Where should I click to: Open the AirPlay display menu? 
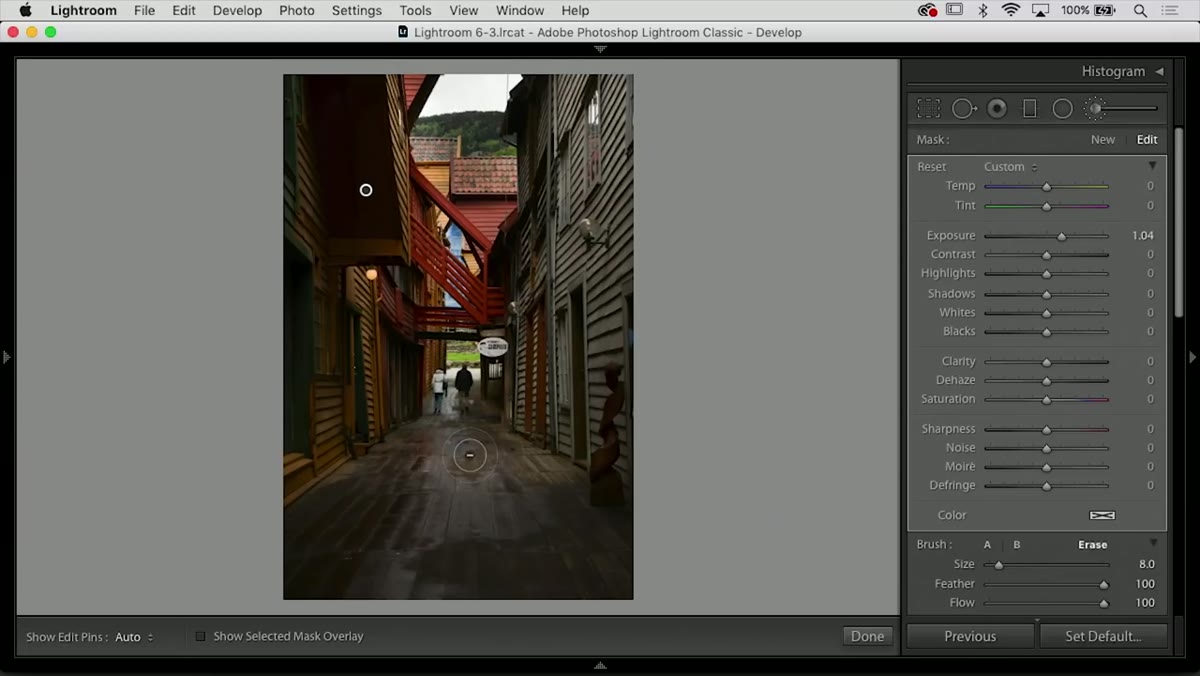1041,10
